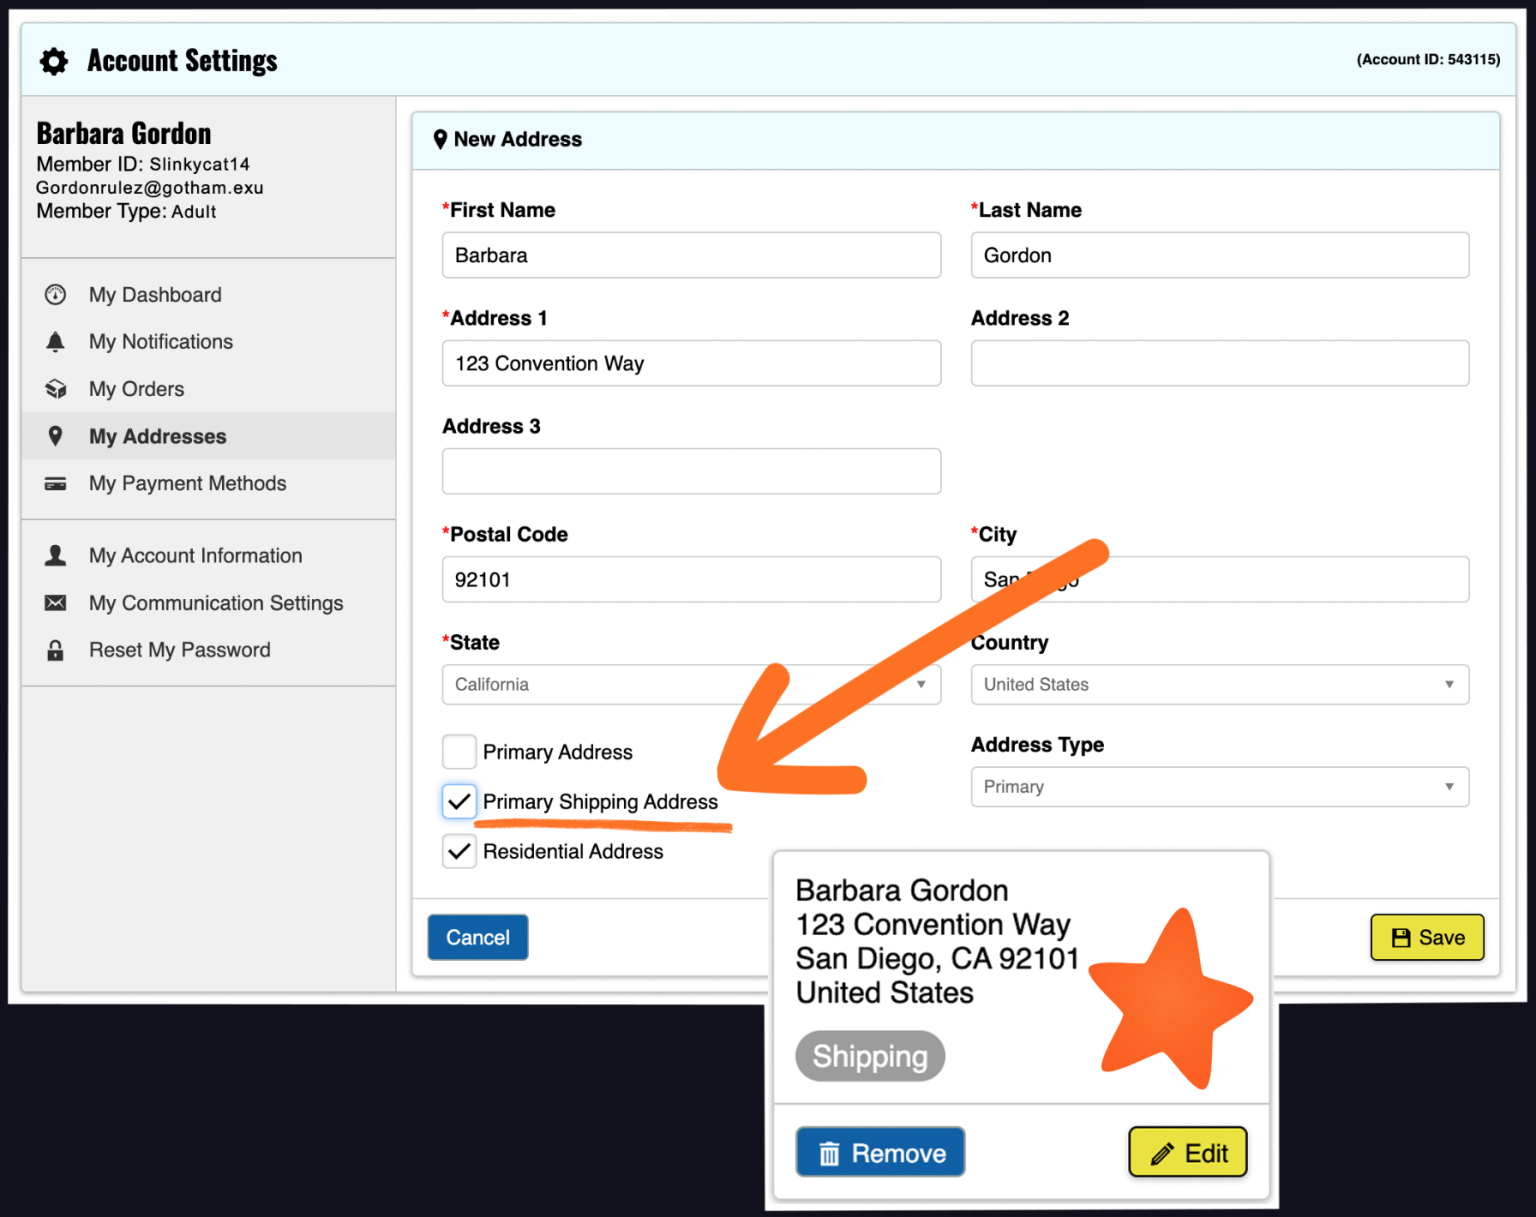
Task: Click the payment card icon in the sidebar
Action: [54, 483]
